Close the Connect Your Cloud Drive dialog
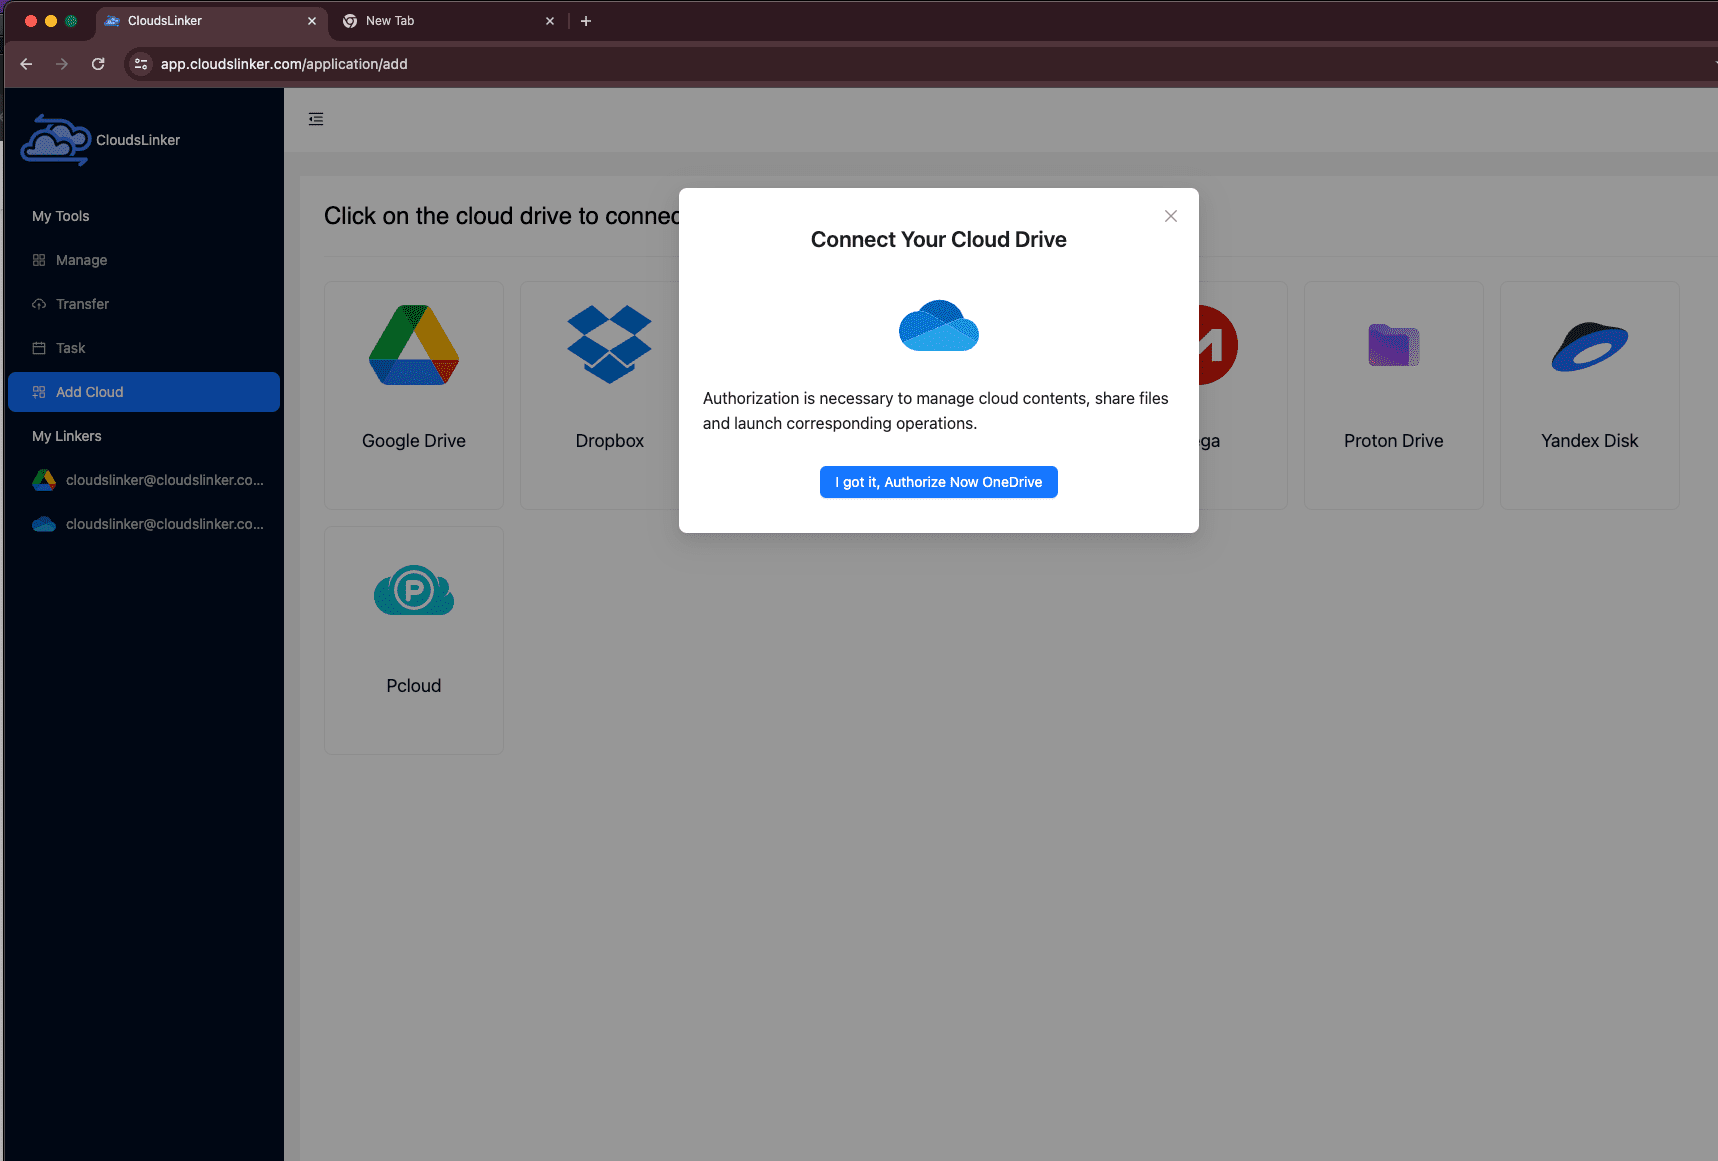 [1171, 216]
